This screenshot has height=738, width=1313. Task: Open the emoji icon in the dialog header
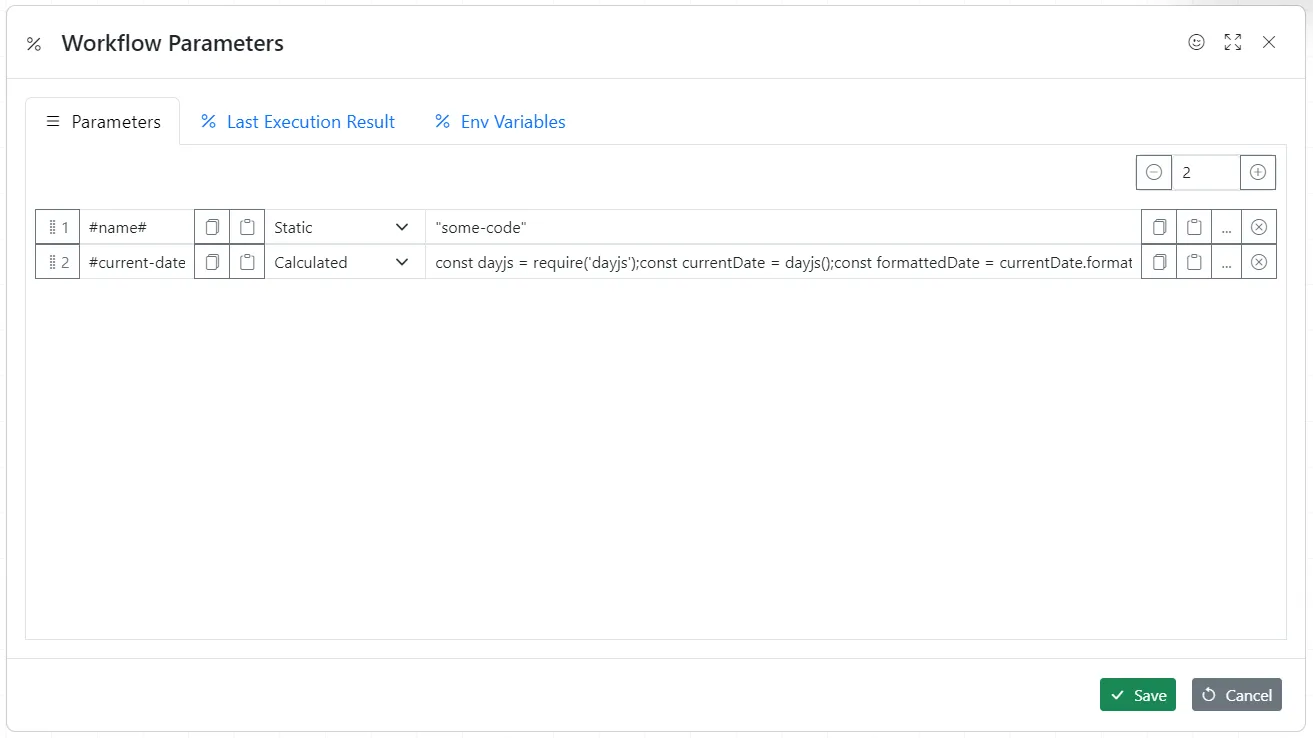pyautogui.click(x=1196, y=42)
